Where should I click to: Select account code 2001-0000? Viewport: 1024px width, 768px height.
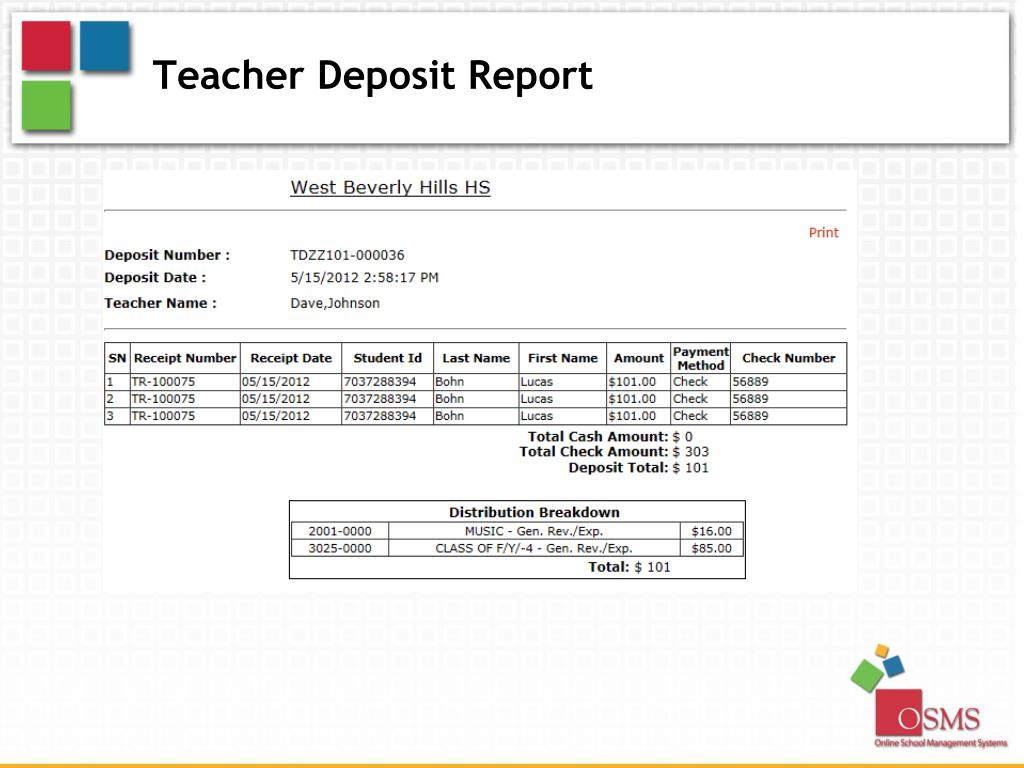(x=340, y=531)
